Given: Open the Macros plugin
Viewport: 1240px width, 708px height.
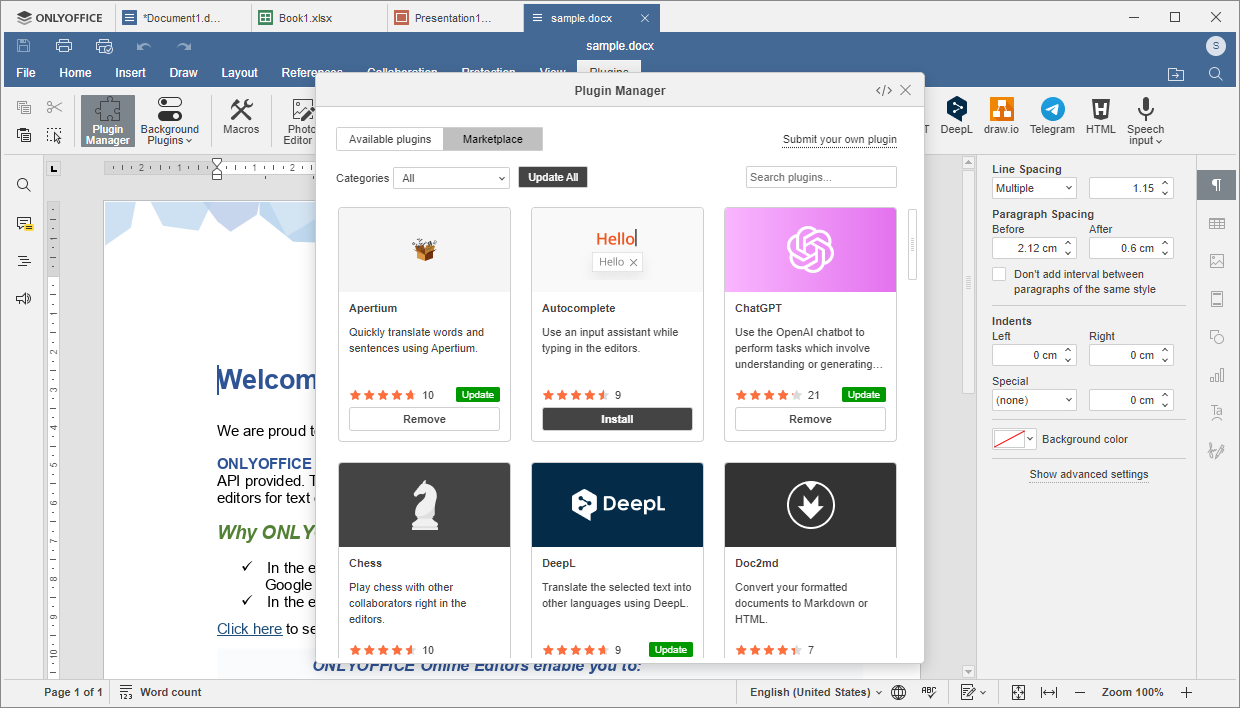Looking at the screenshot, I should click(x=241, y=120).
